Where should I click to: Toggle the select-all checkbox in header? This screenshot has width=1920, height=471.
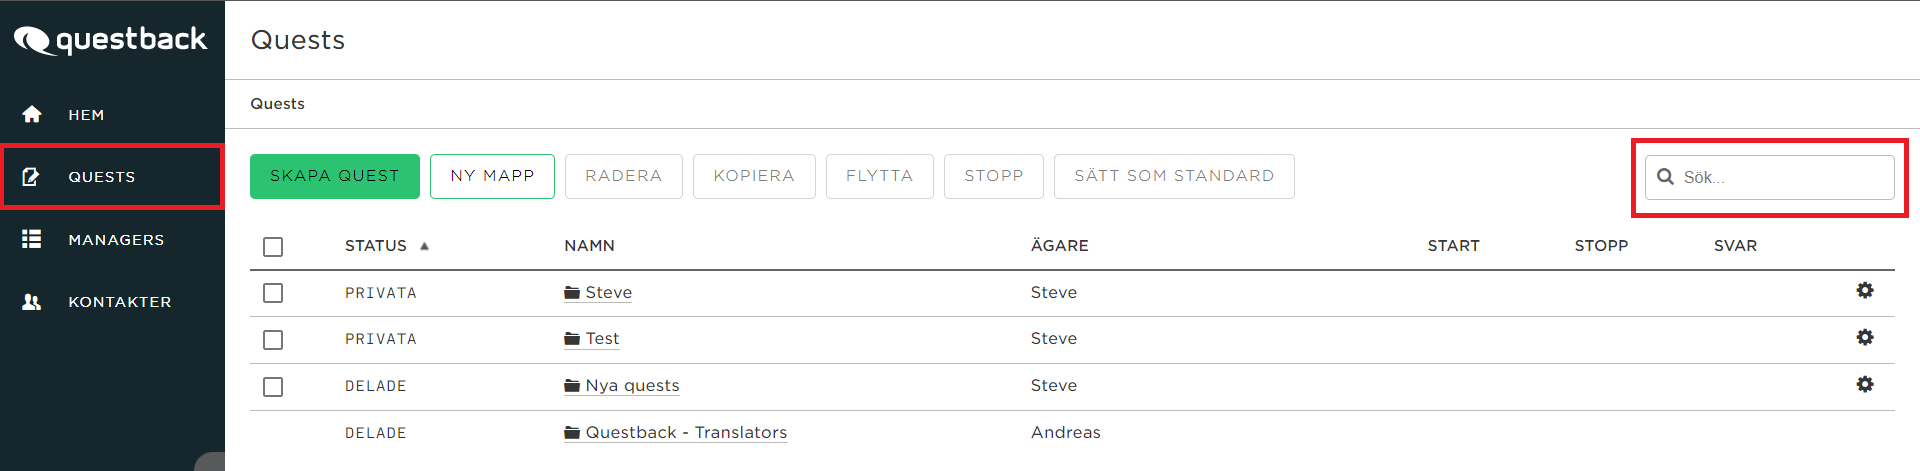click(x=273, y=247)
